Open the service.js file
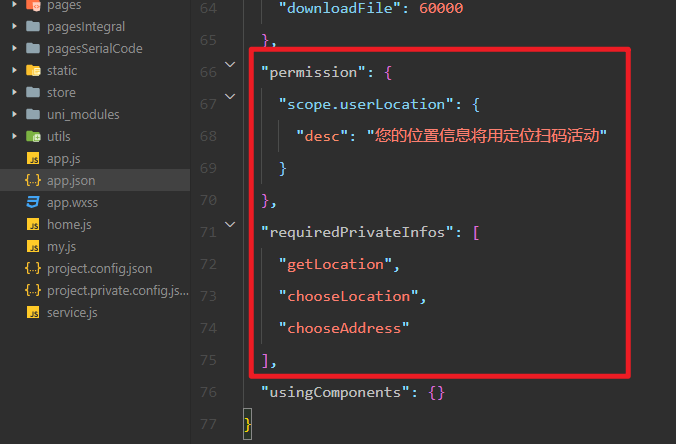The height and width of the screenshot is (444, 676). point(72,313)
